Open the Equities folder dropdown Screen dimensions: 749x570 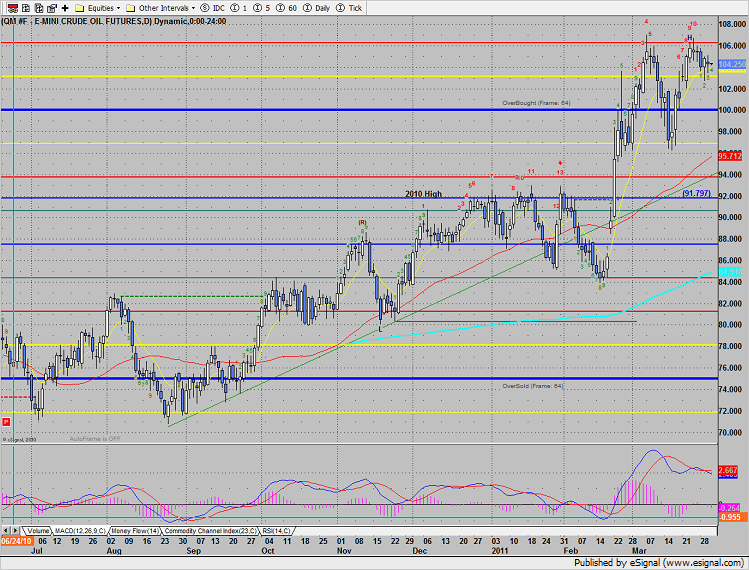(98, 8)
